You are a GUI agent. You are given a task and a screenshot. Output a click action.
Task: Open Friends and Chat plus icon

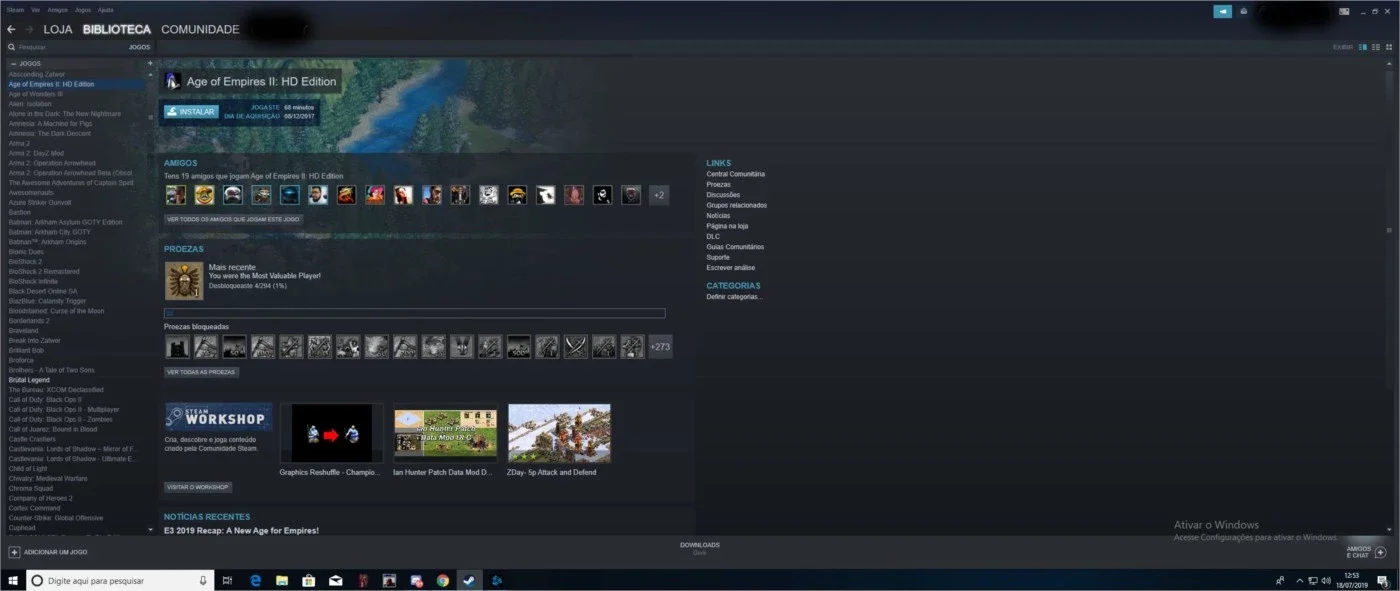1380,552
